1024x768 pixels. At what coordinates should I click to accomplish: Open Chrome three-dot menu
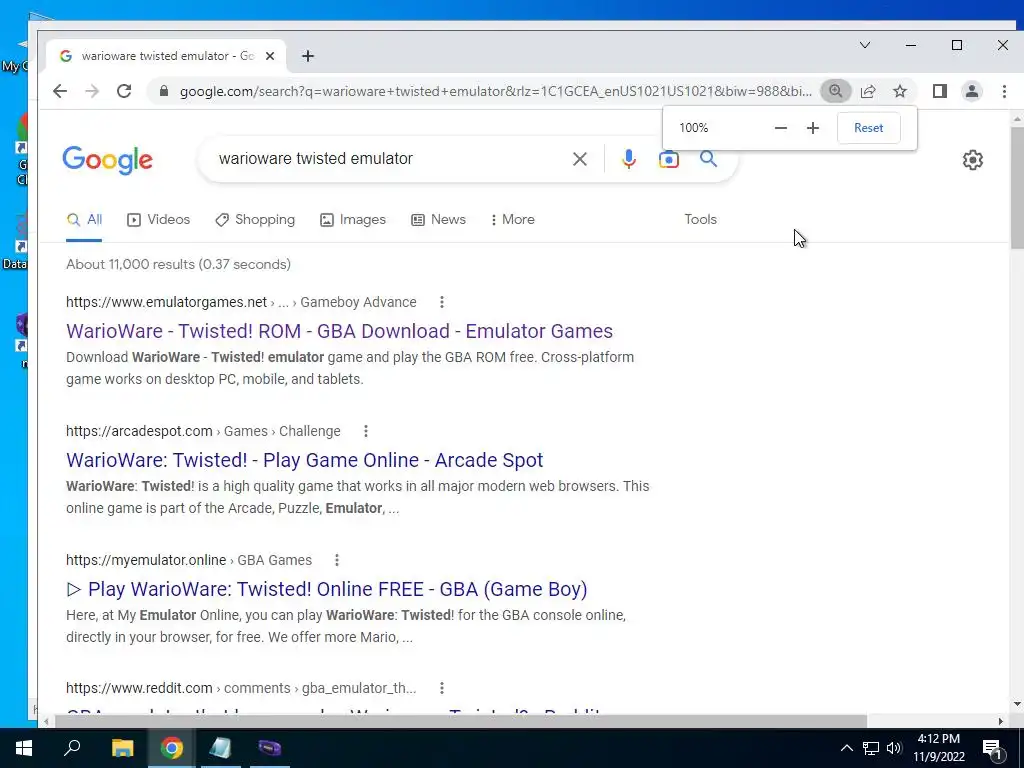(x=1004, y=91)
